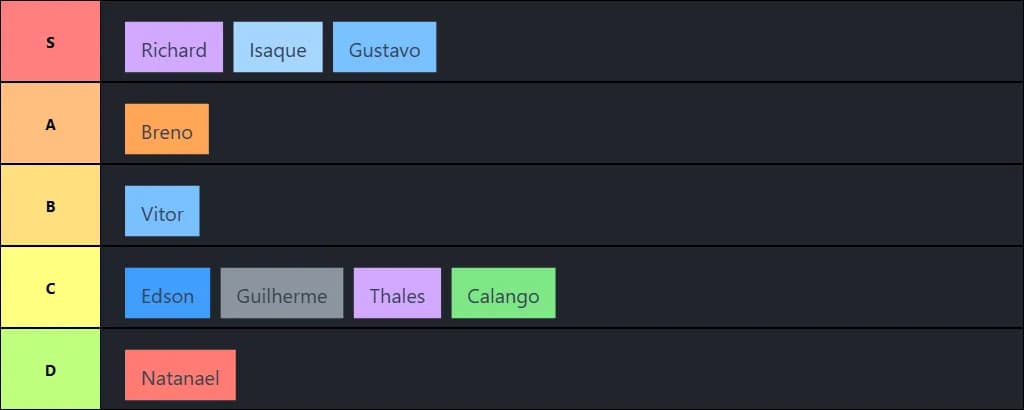Click the S tier label
Screen dimensions: 1024x410
pos(50,42)
